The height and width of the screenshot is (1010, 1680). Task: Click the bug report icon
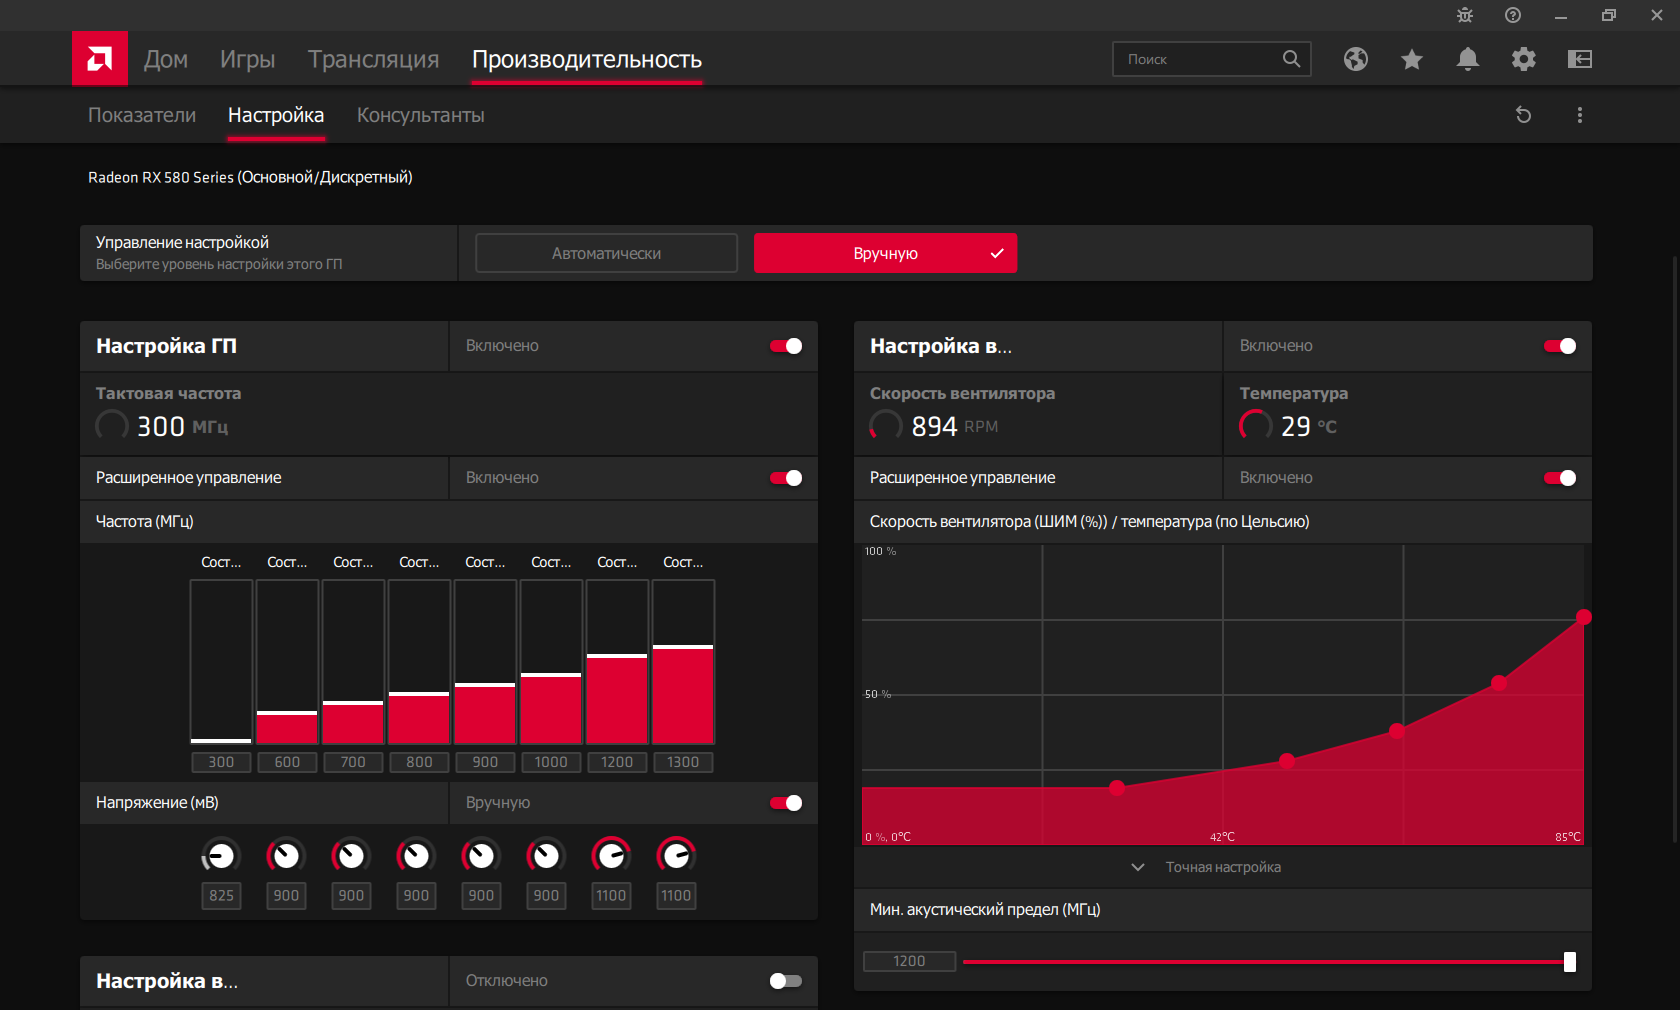pos(1464,15)
